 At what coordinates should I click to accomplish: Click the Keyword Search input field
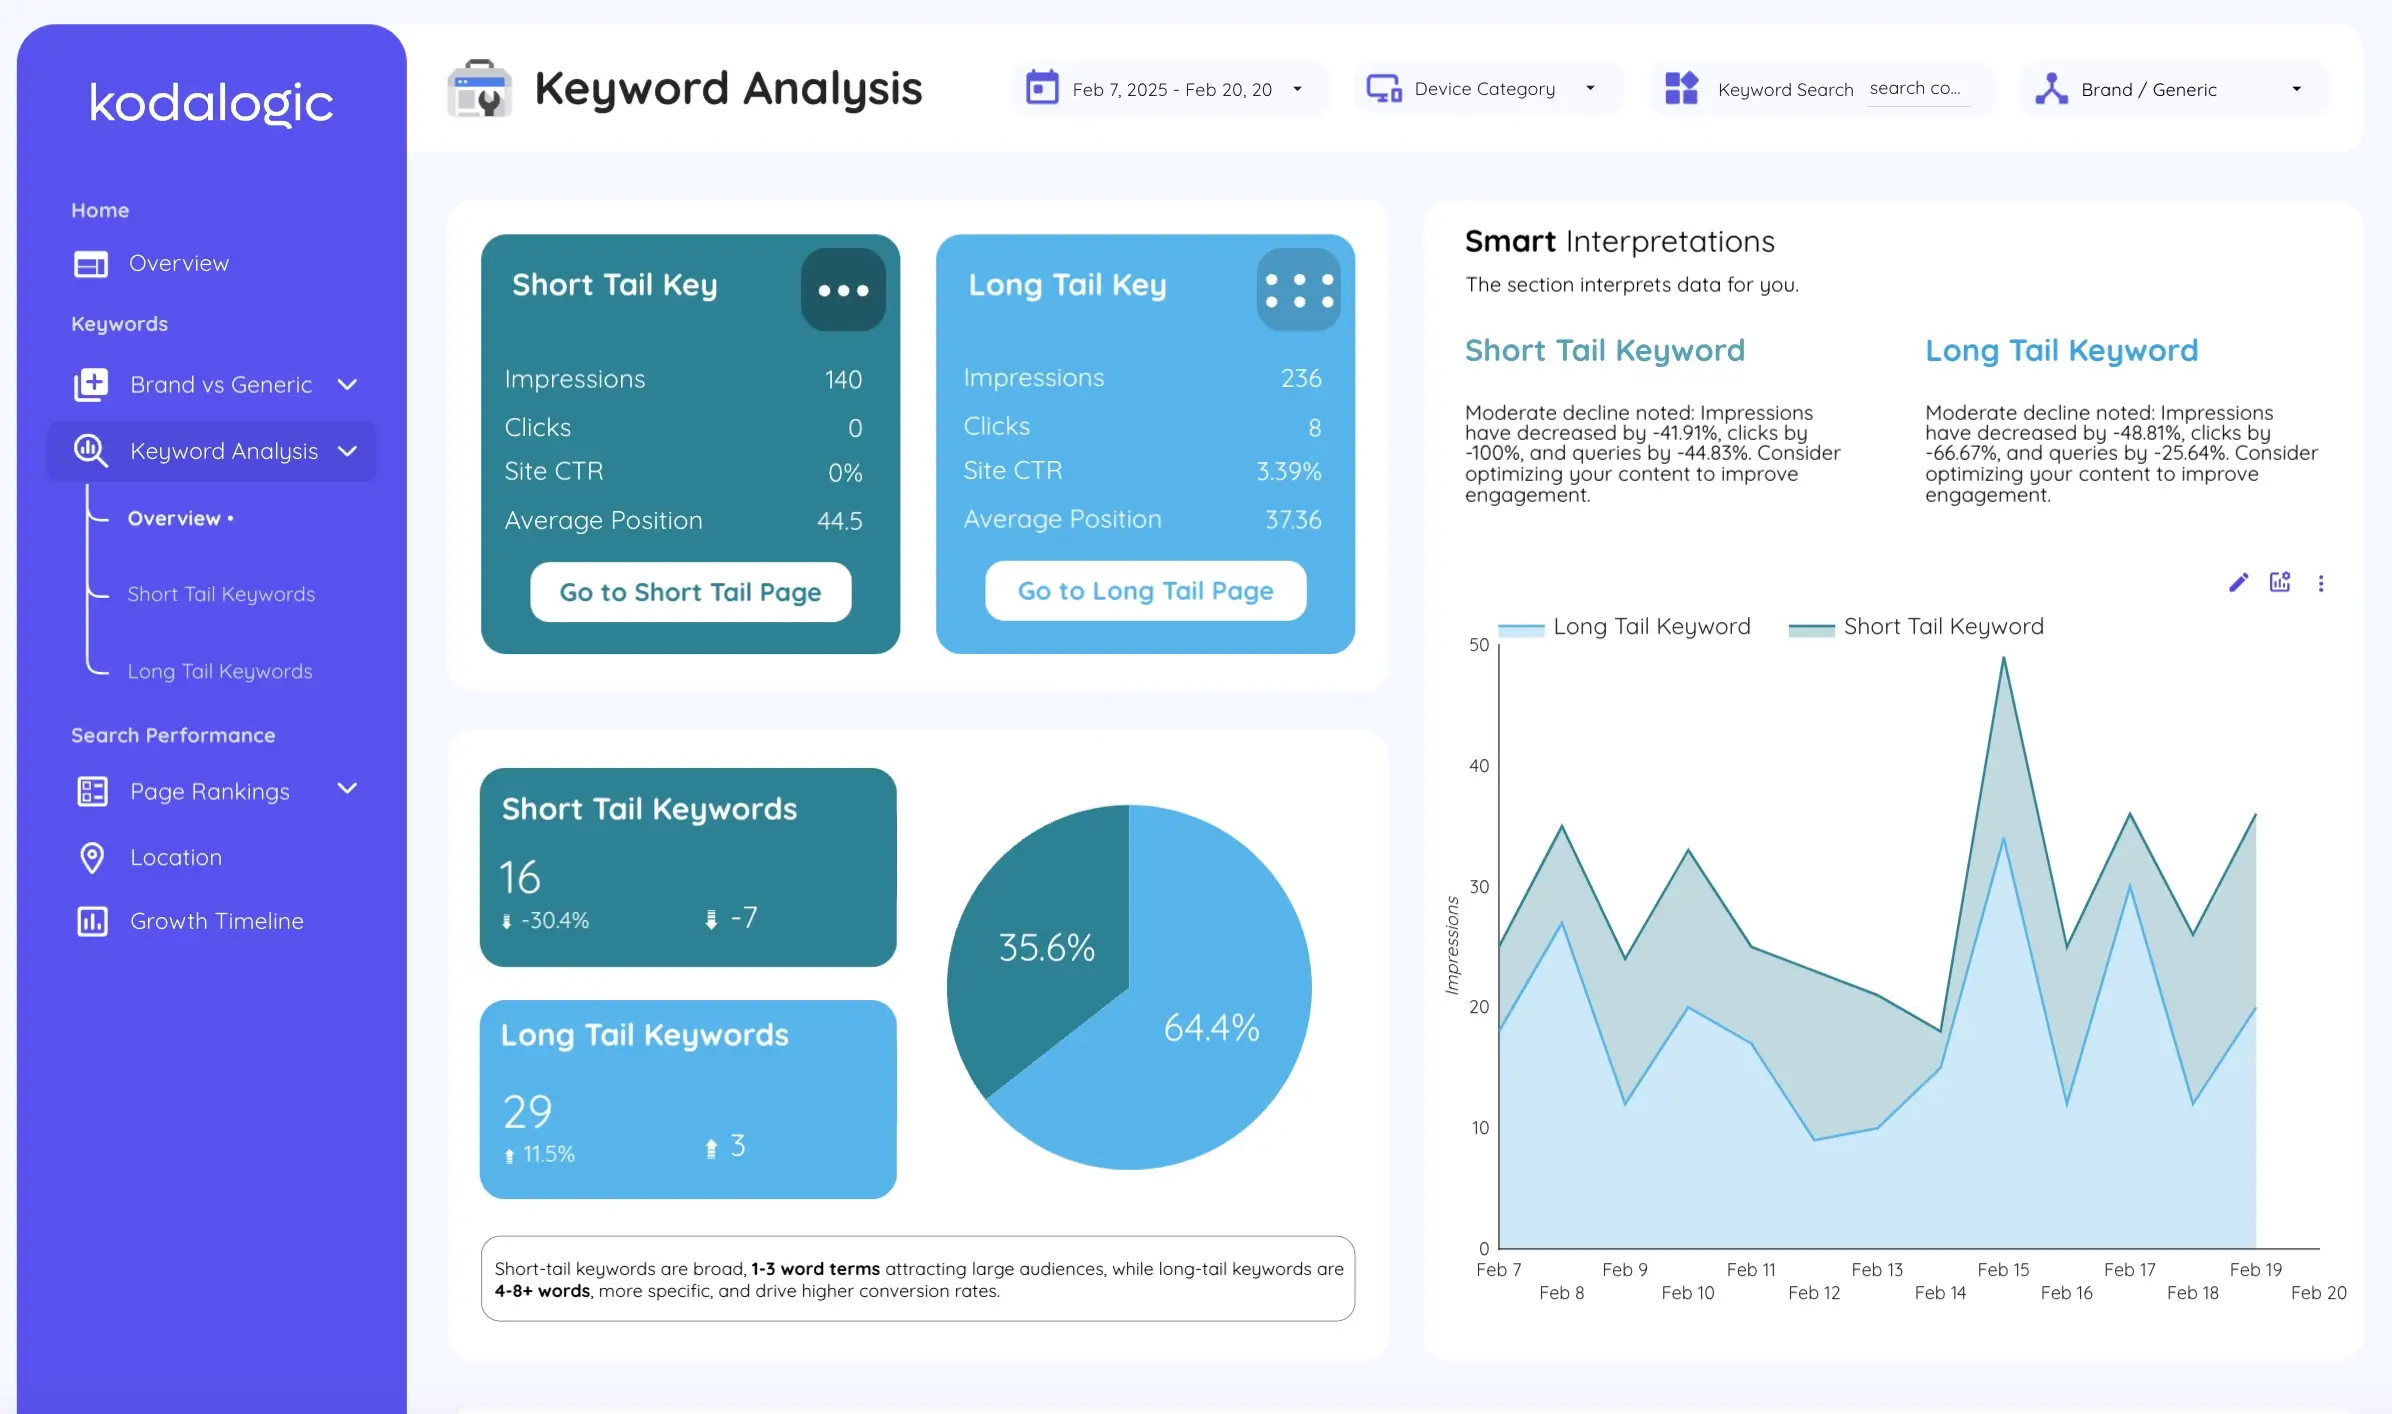[x=1918, y=89]
